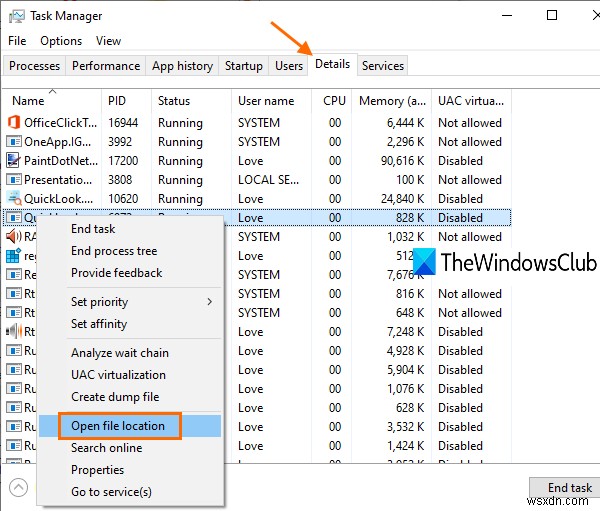The image size is (600, 511).
Task: Click the PaintDotNet process icon
Action: [13, 160]
